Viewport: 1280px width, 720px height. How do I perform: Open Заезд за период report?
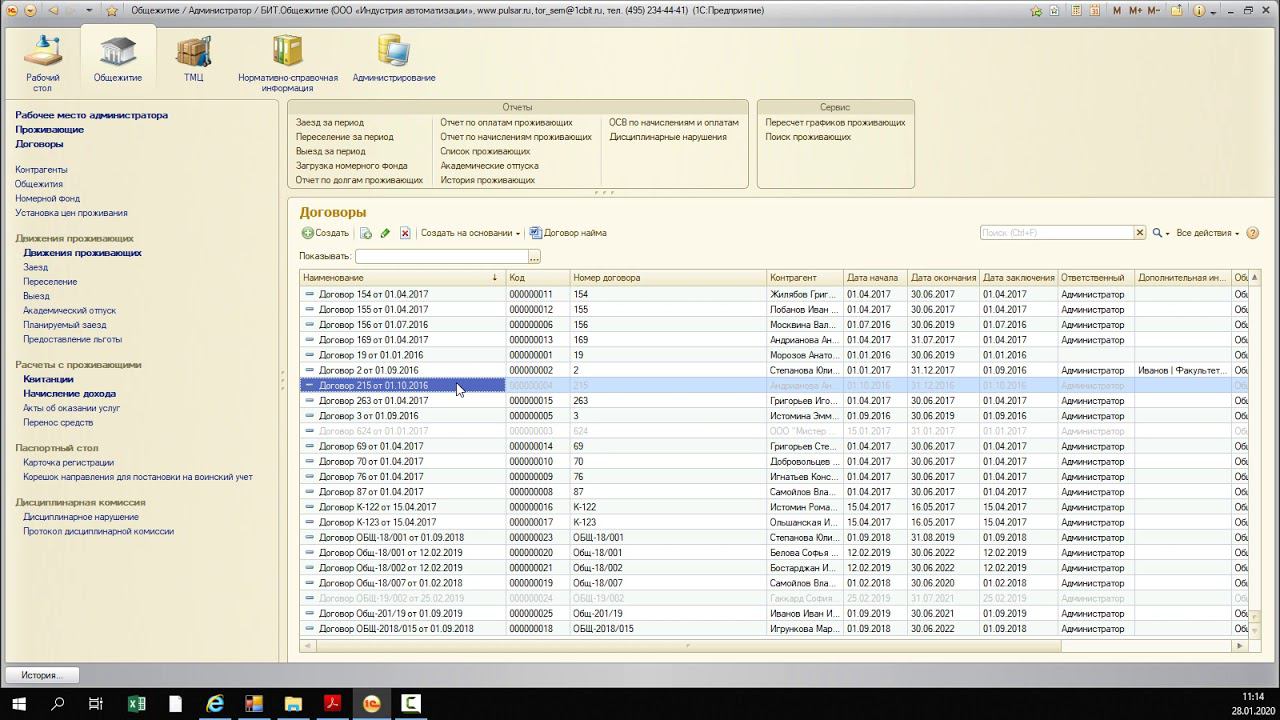click(330, 123)
